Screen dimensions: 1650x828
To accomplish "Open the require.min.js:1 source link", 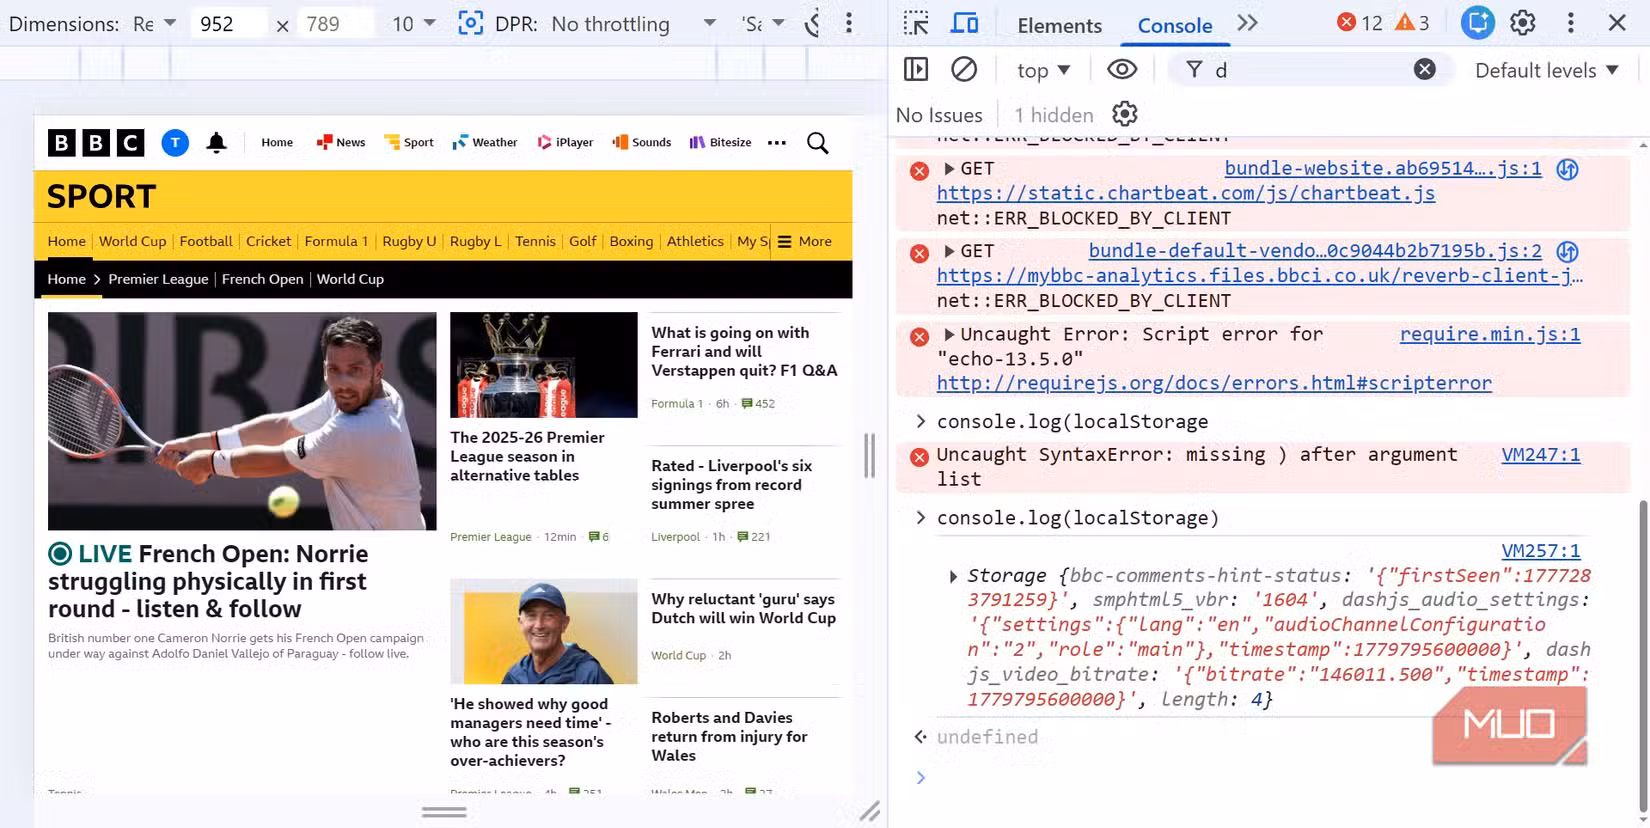I will [x=1490, y=334].
